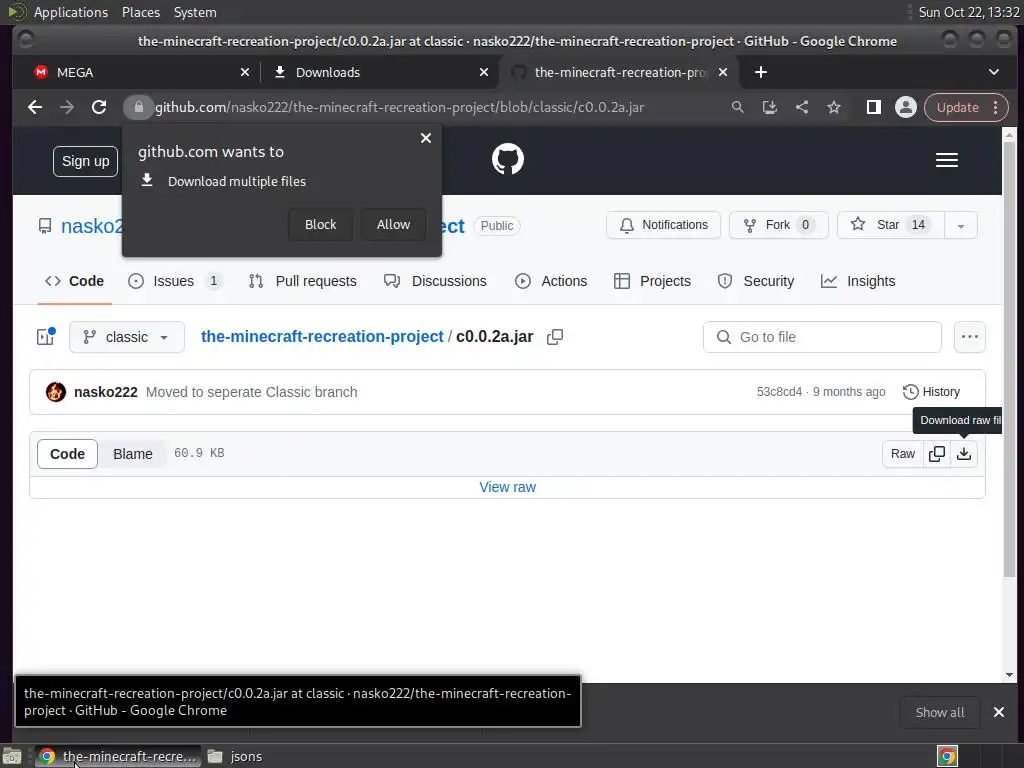Open the Places menu

140,12
